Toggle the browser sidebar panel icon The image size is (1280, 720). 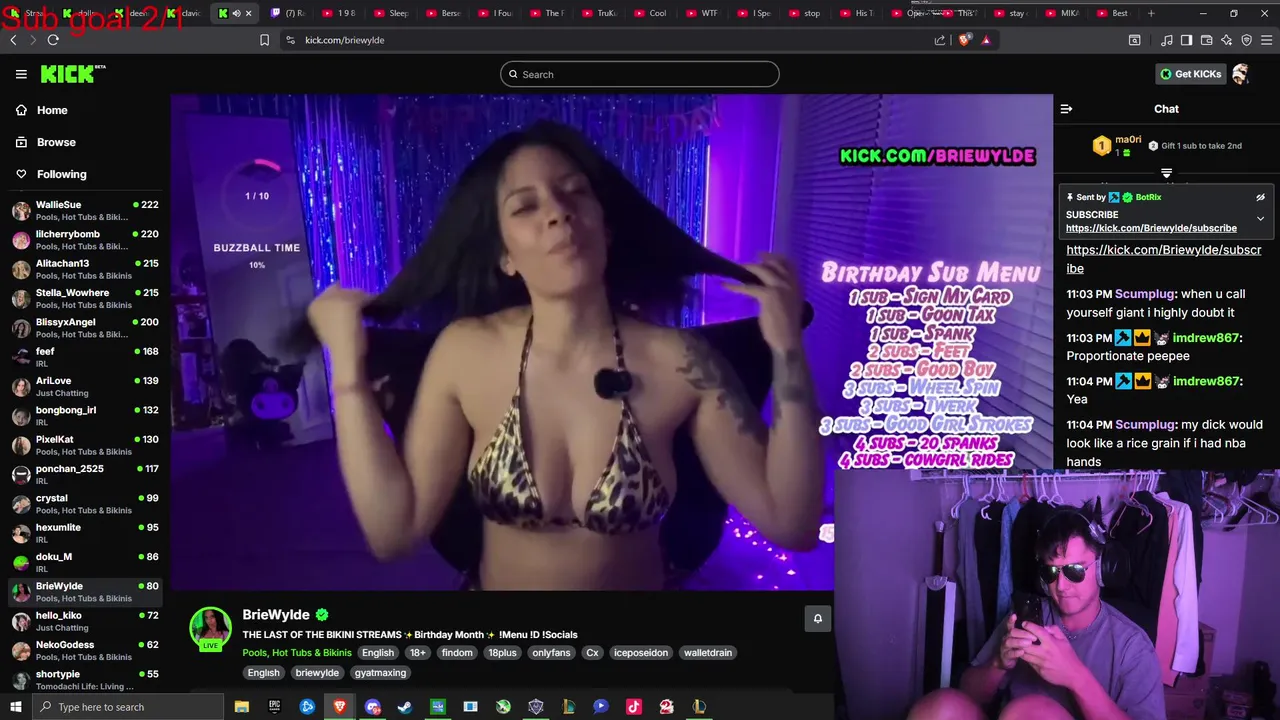[1186, 40]
